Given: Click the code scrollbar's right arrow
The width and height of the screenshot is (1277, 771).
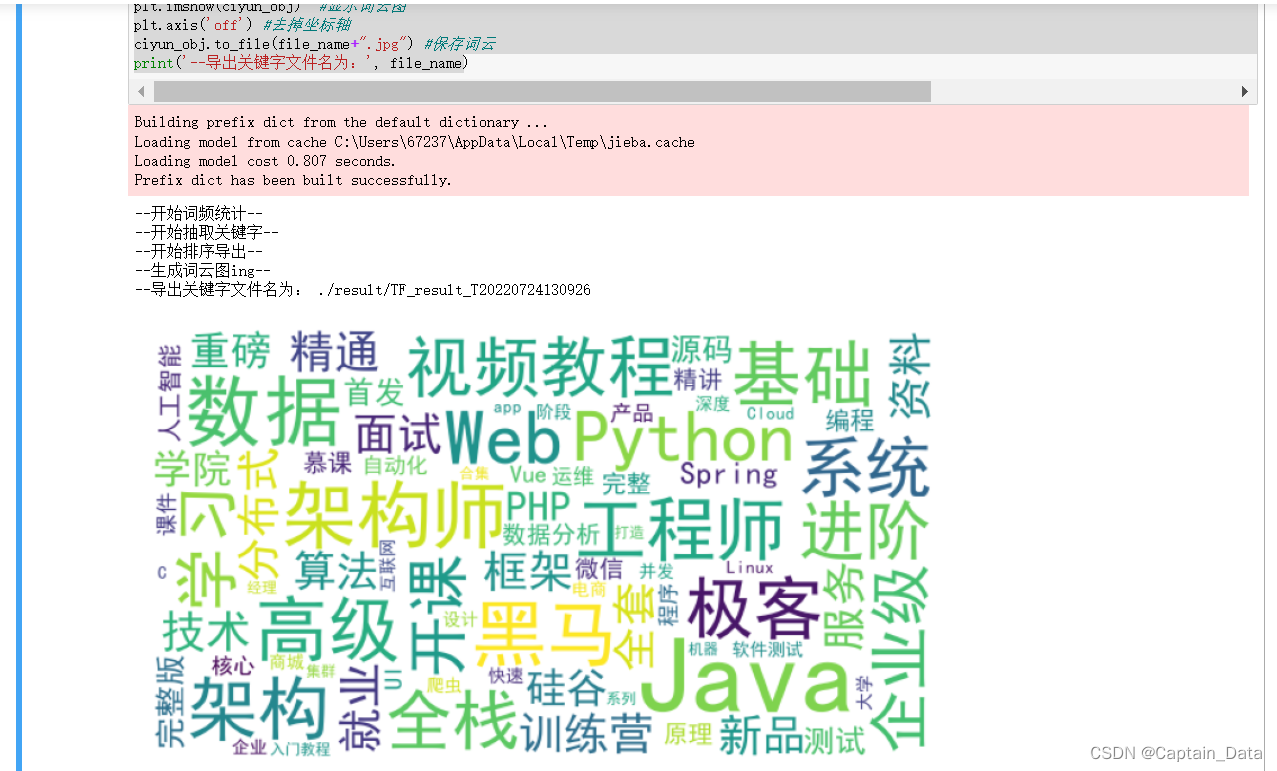Looking at the screenshot, I should [1245, 92].
